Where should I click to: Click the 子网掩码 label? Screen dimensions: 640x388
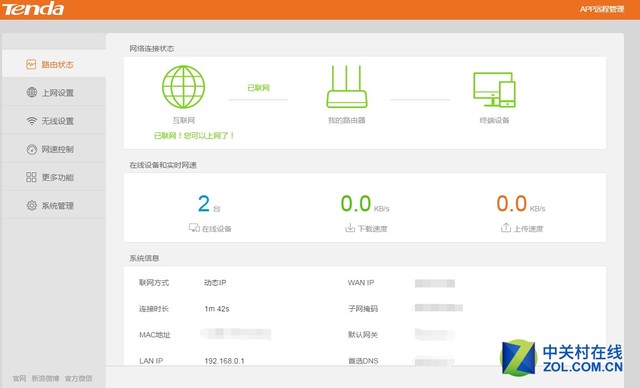[363, 308]
